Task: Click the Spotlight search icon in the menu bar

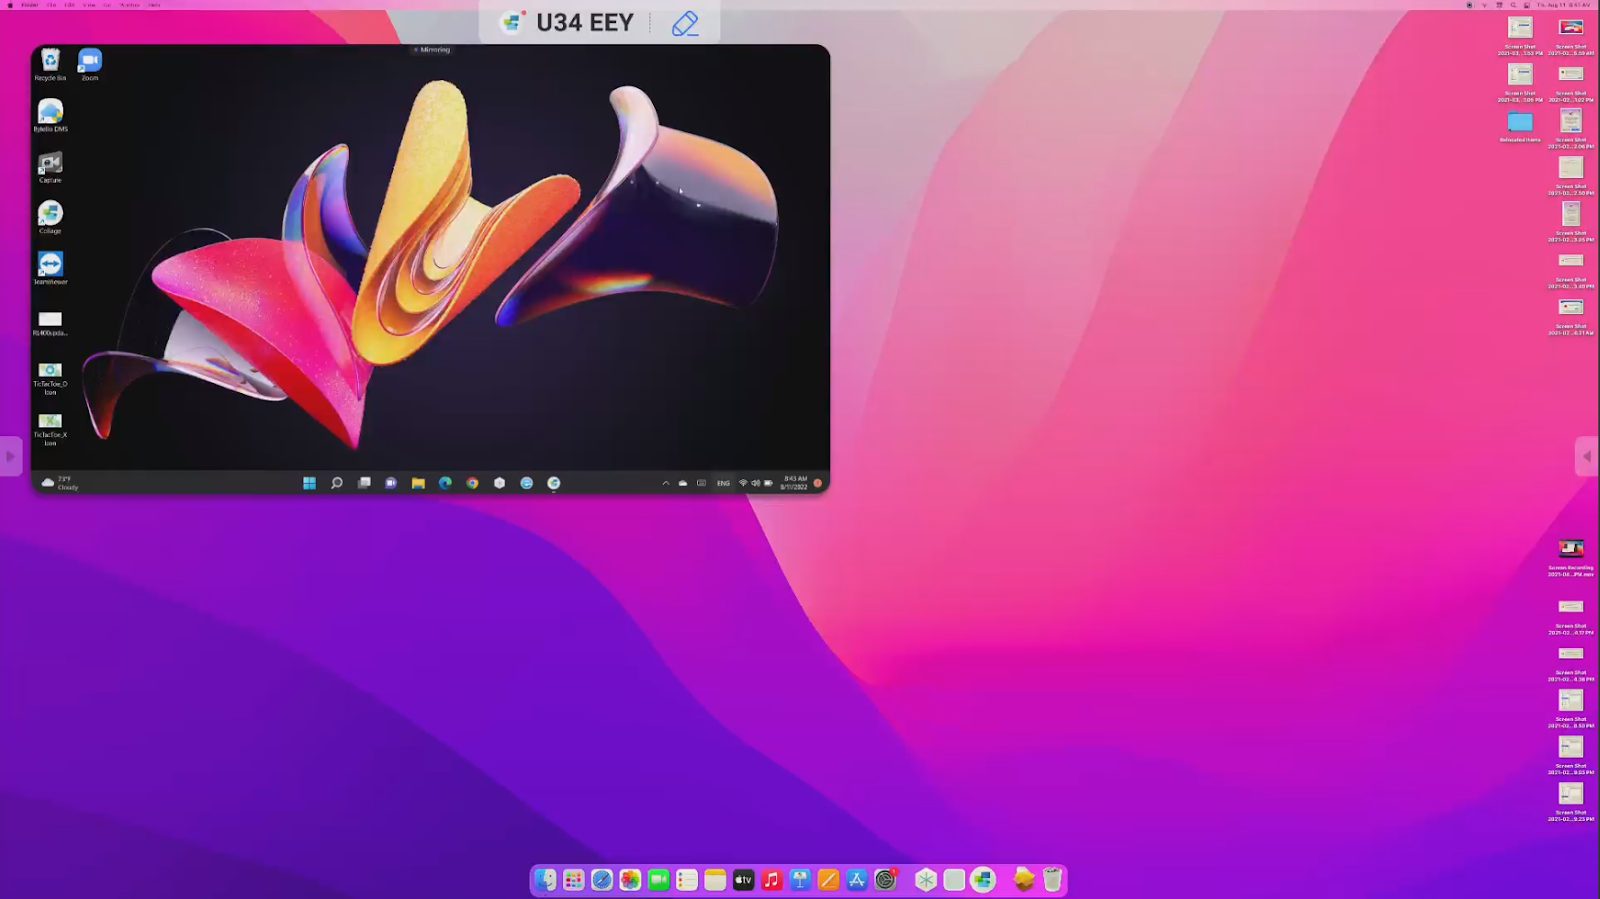Action: pos(1513,5)
